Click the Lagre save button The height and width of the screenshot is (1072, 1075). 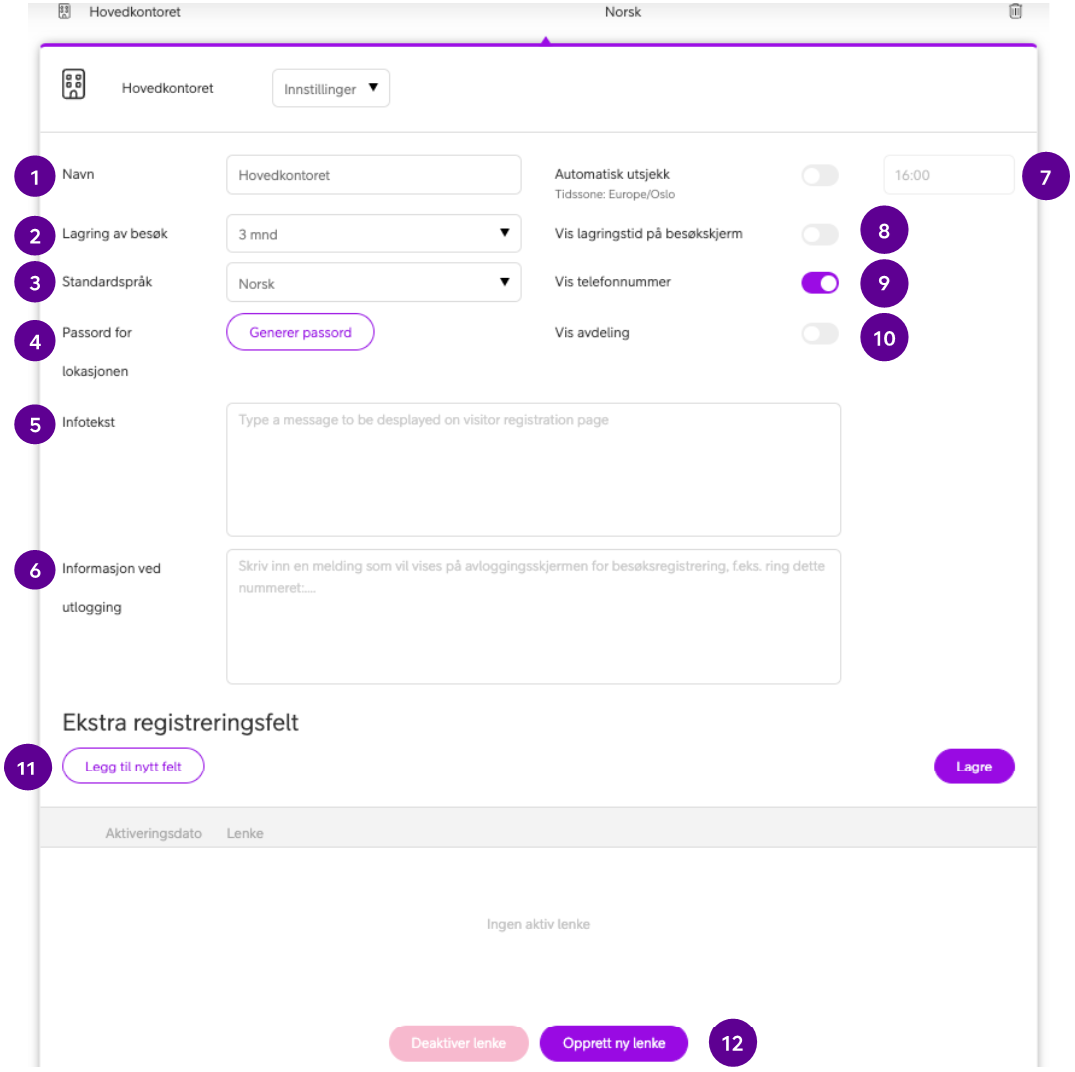pos(974,766)
